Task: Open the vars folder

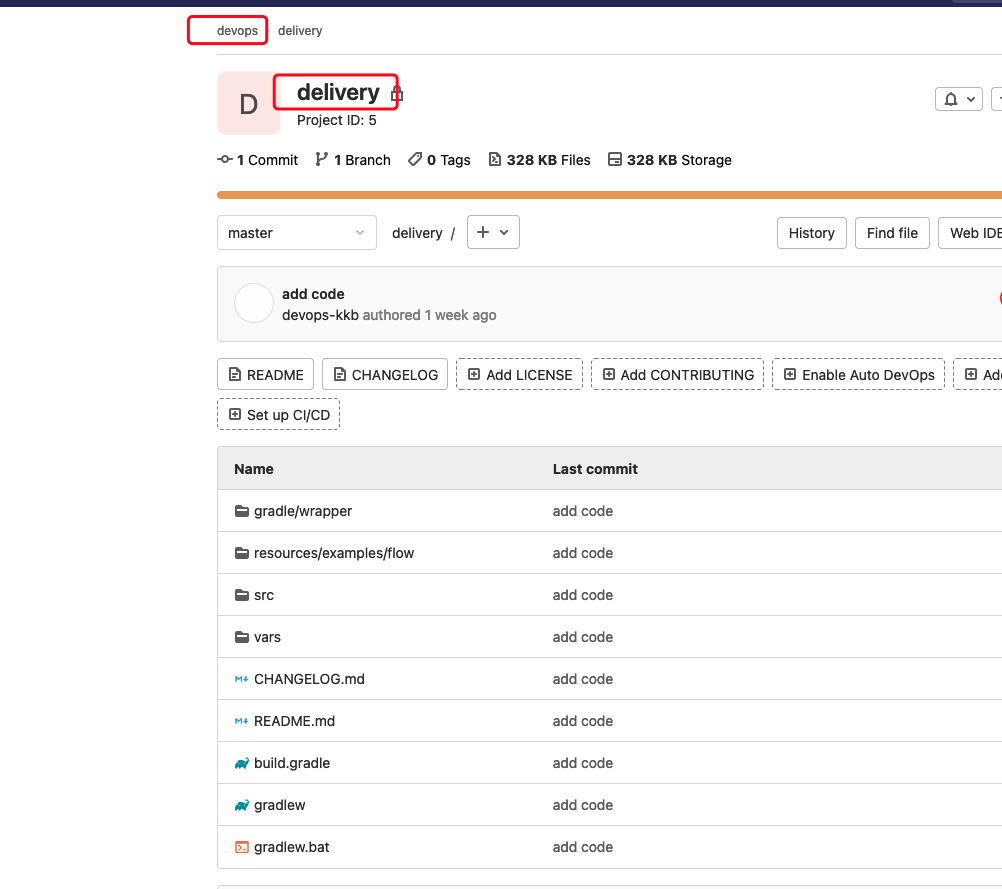Action: (x=267, y=637)
